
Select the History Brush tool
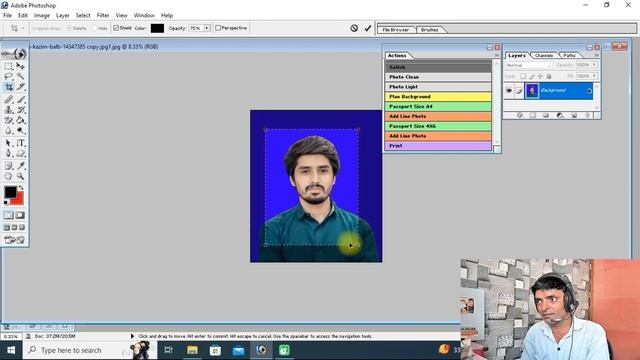click(x=20, y=110)
